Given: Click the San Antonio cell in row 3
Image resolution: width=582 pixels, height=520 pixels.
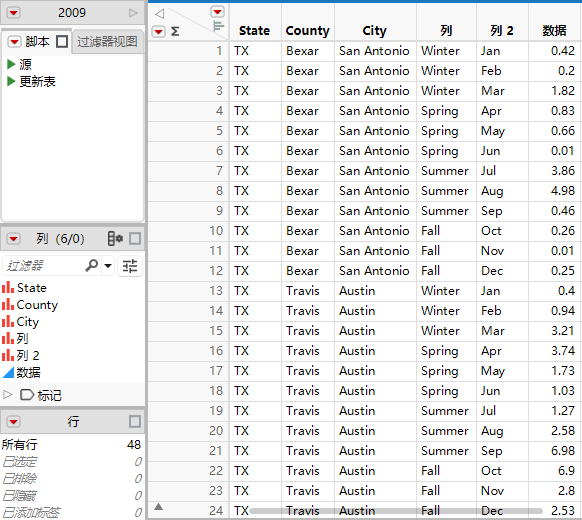Looking at the screenshot, I should [x=374, y=91].
